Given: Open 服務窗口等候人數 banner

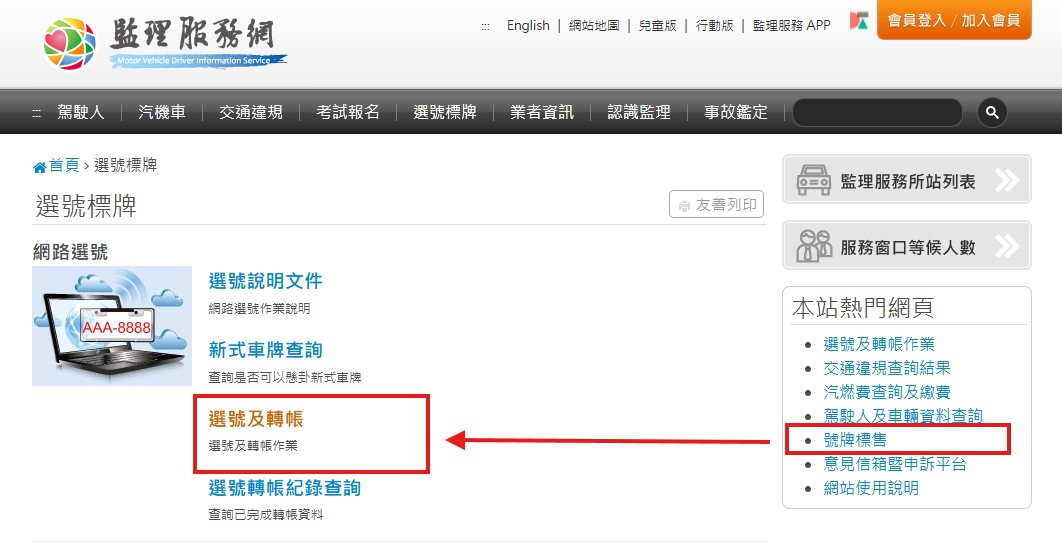Looking at the screenshot, I should [906, 246].
